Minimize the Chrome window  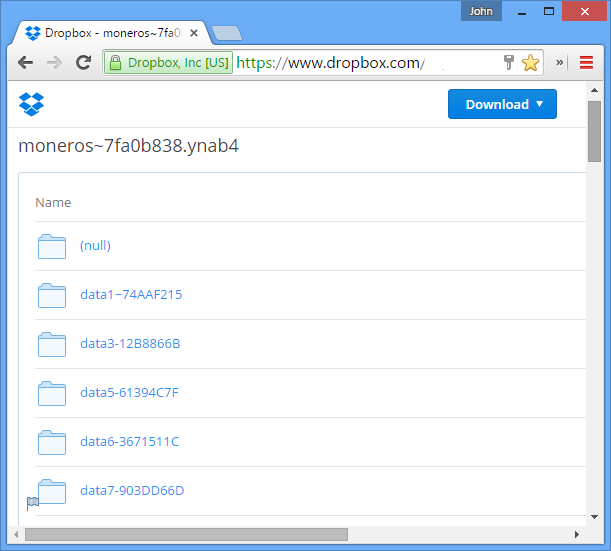(x=522, y=12)
